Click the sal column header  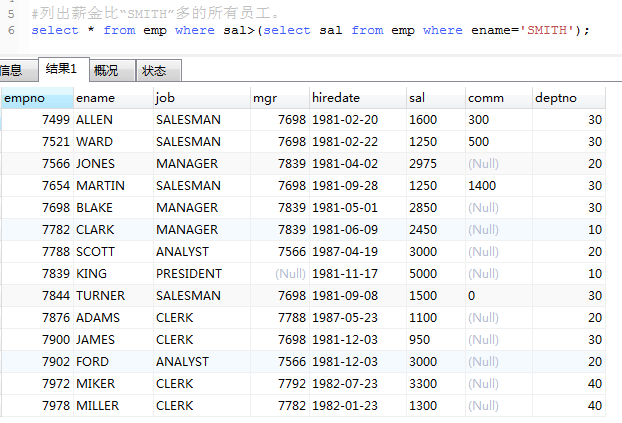(x=436, y=98)
